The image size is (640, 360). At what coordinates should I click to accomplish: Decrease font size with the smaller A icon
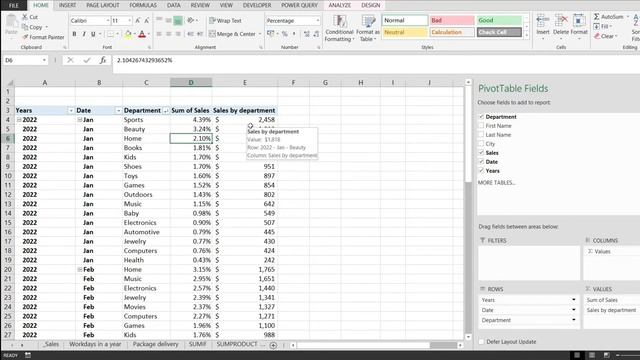[147, 20]
